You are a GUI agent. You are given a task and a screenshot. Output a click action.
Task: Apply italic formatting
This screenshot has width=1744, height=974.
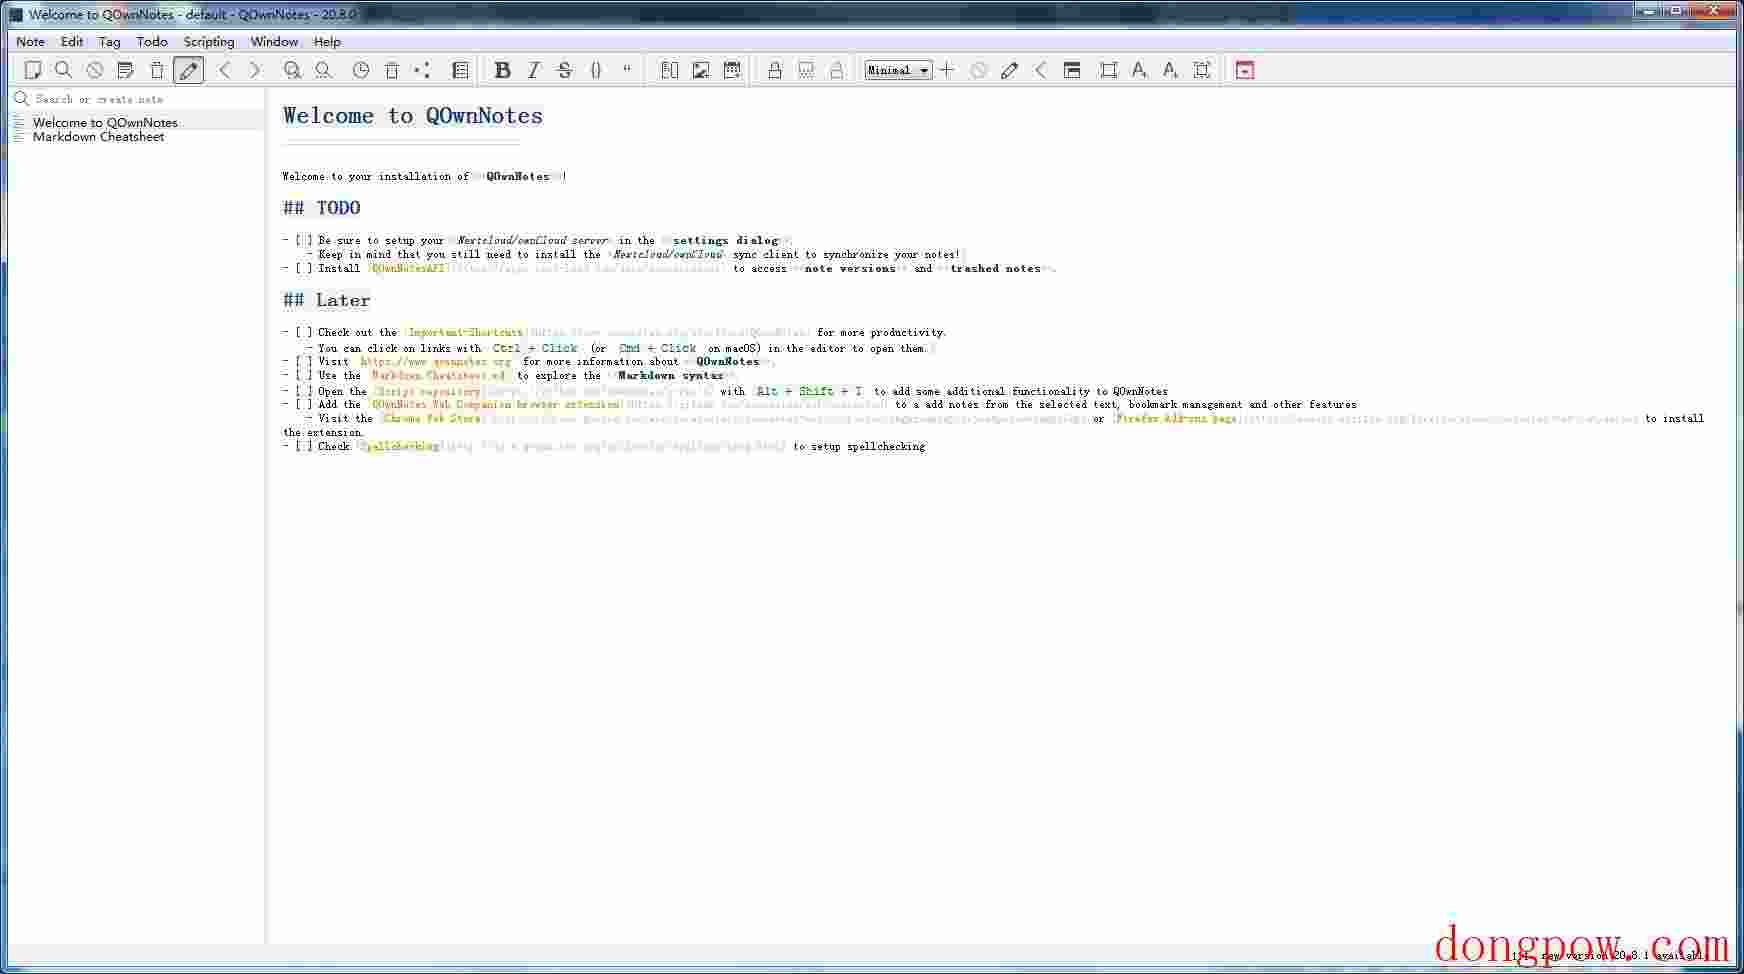point(534,70)
